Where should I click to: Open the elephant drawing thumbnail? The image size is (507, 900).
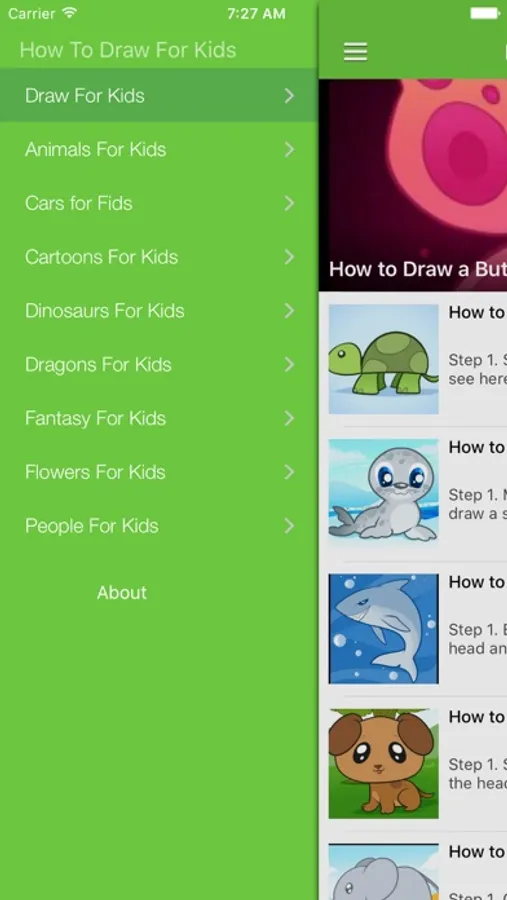(x=384, y=871)
